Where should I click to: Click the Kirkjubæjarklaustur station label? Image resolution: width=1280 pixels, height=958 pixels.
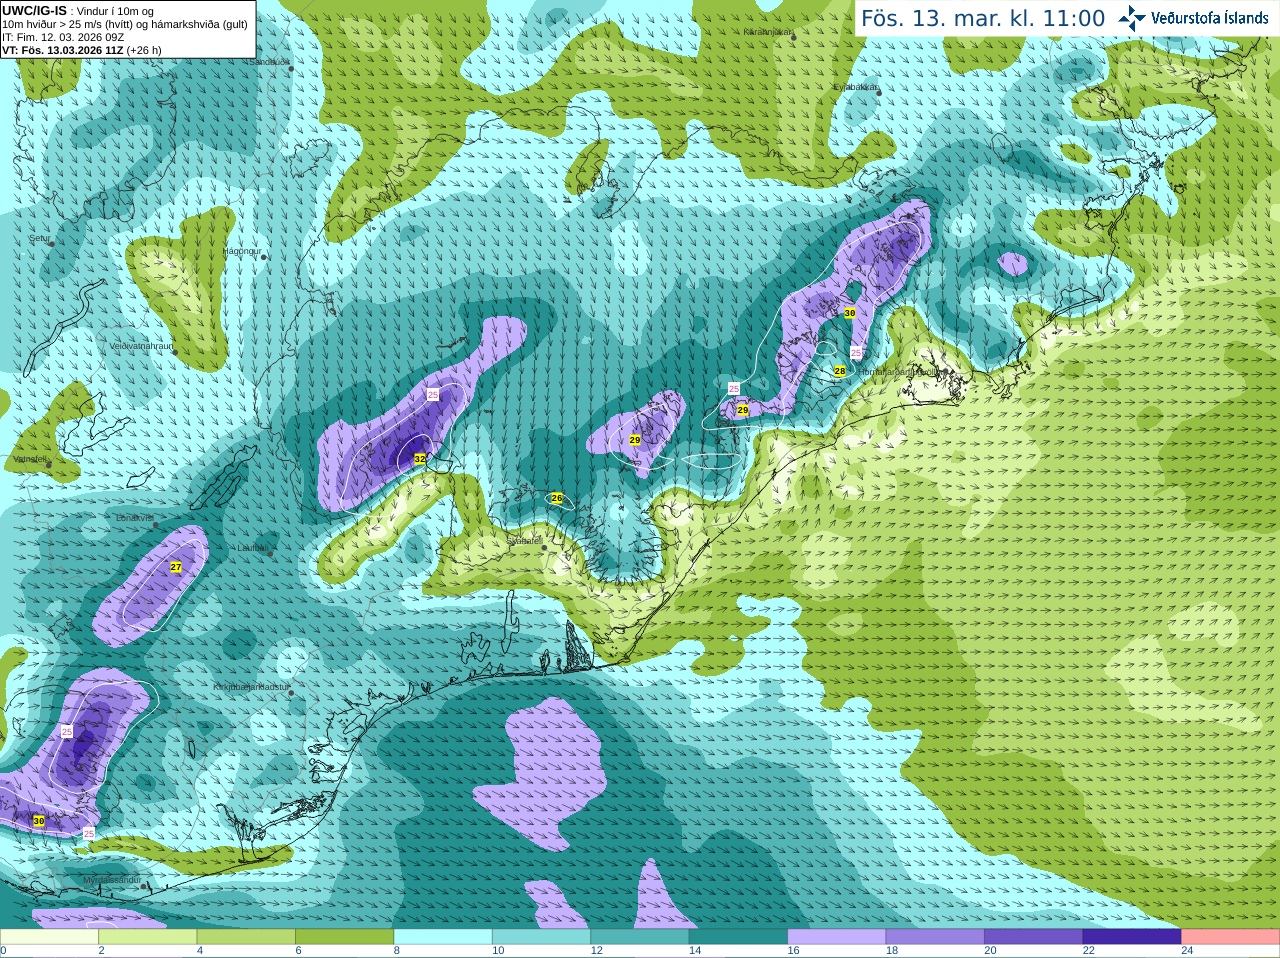pyautogui.click(x=252, y=688)
